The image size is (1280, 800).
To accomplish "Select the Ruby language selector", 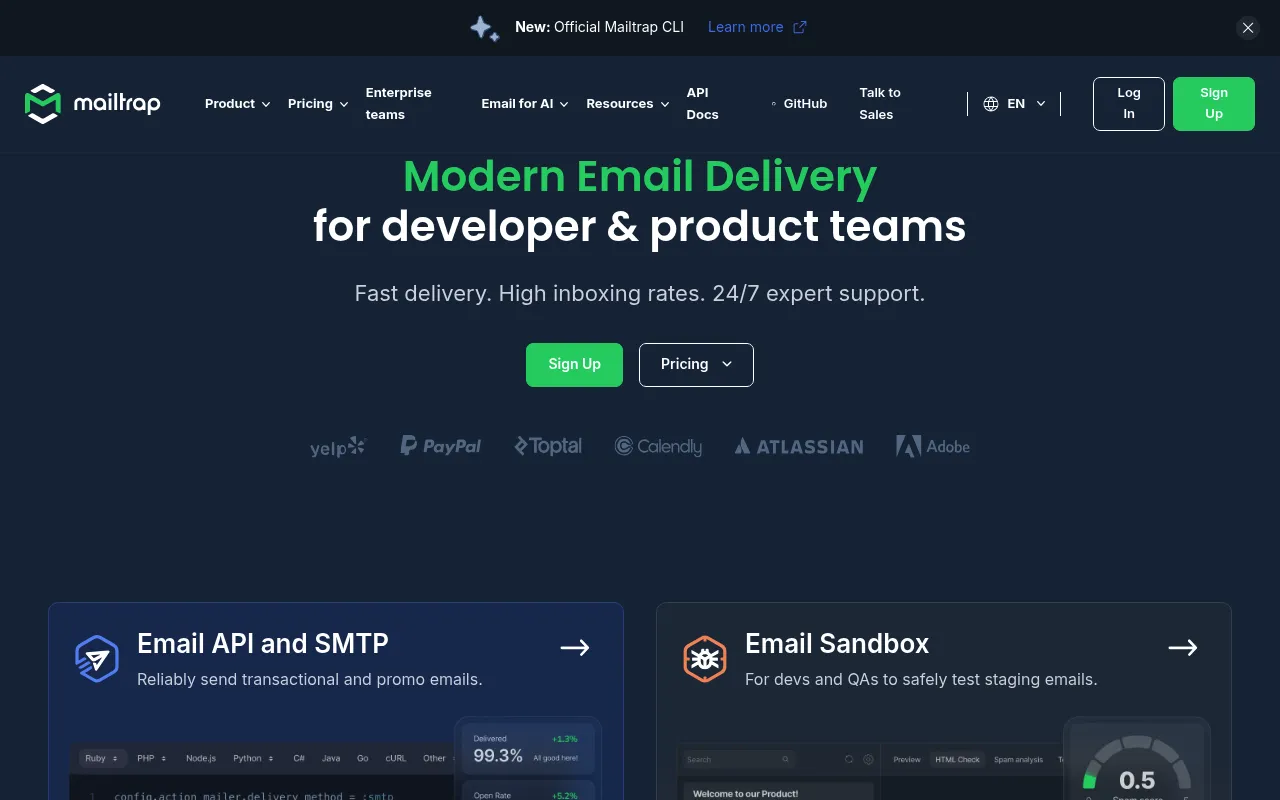I will (102, 759).
